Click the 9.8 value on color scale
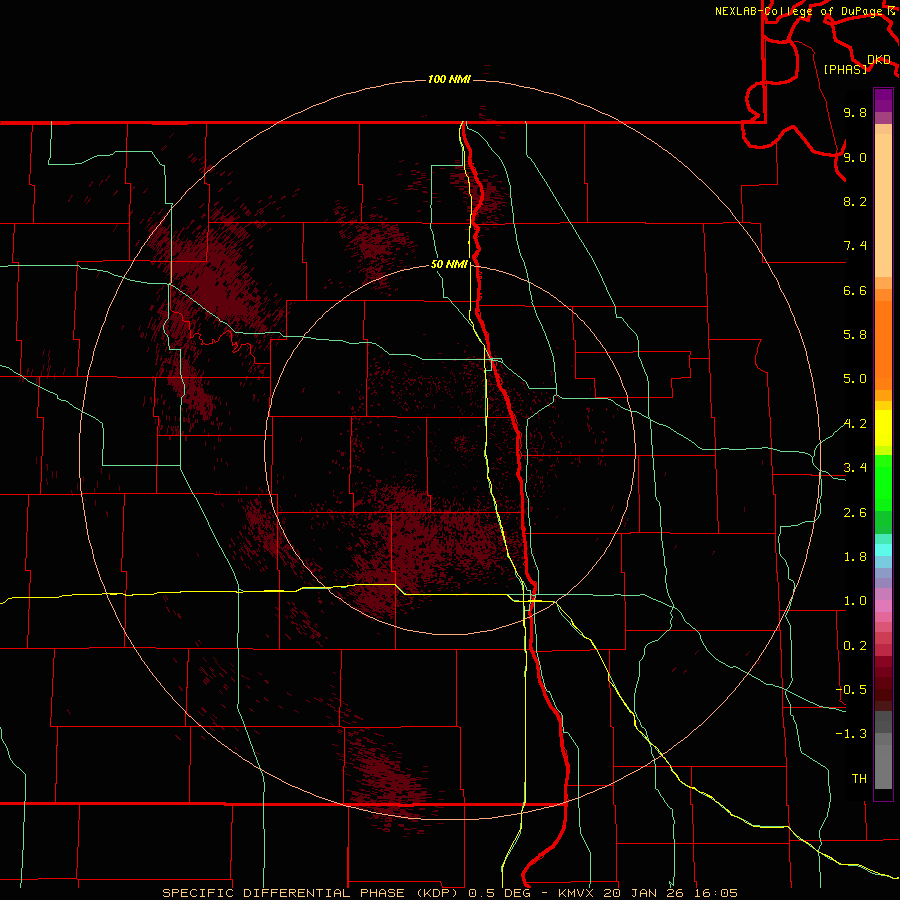Screen dimensions: 900x900 click(x=855, y=112)
